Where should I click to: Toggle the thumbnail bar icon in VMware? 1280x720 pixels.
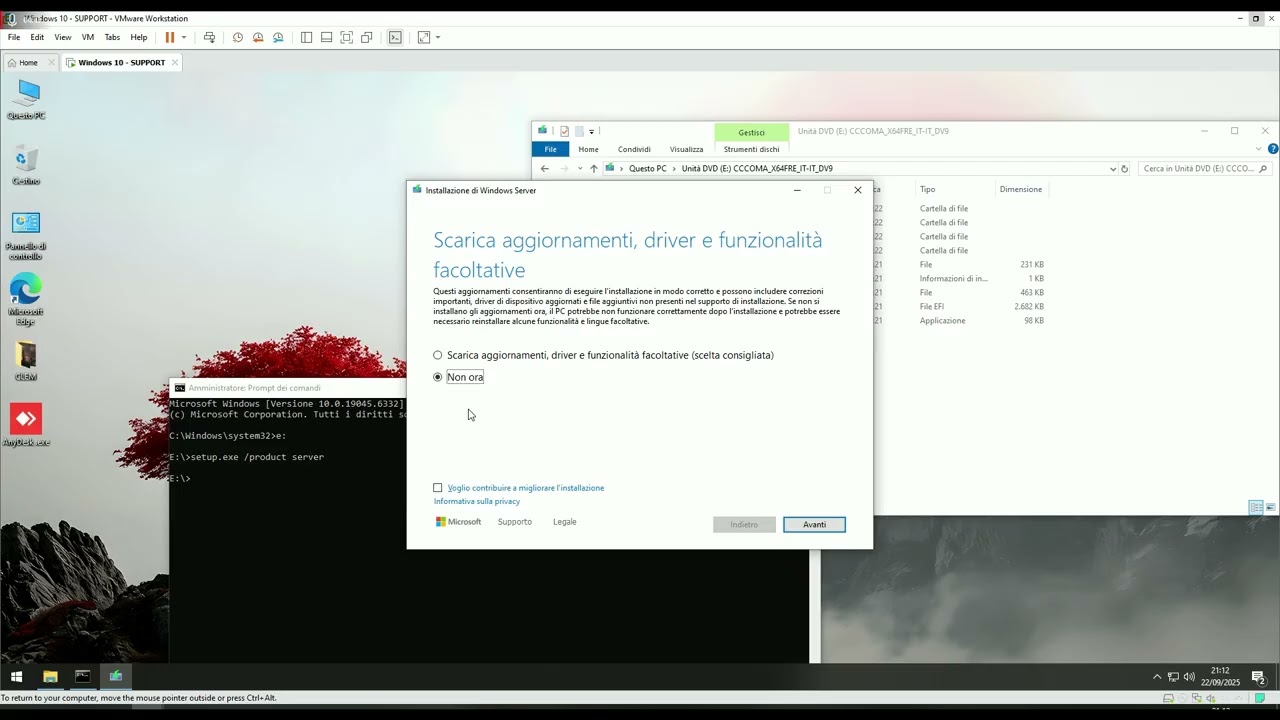[326, 37]
